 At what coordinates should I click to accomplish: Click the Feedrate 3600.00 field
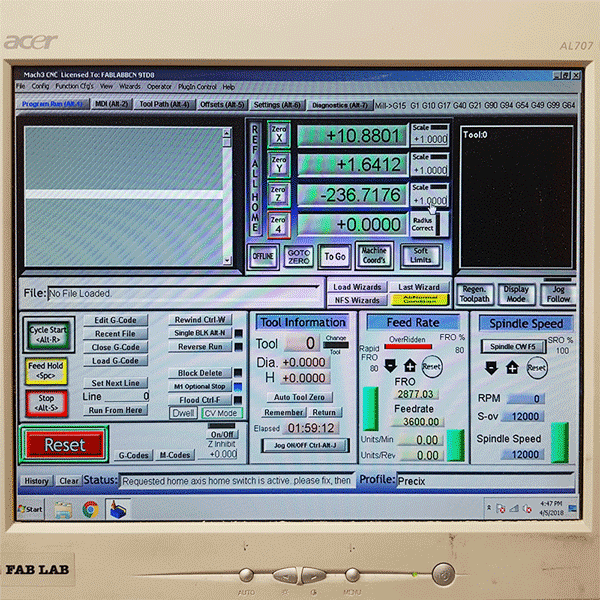(418, 422)
